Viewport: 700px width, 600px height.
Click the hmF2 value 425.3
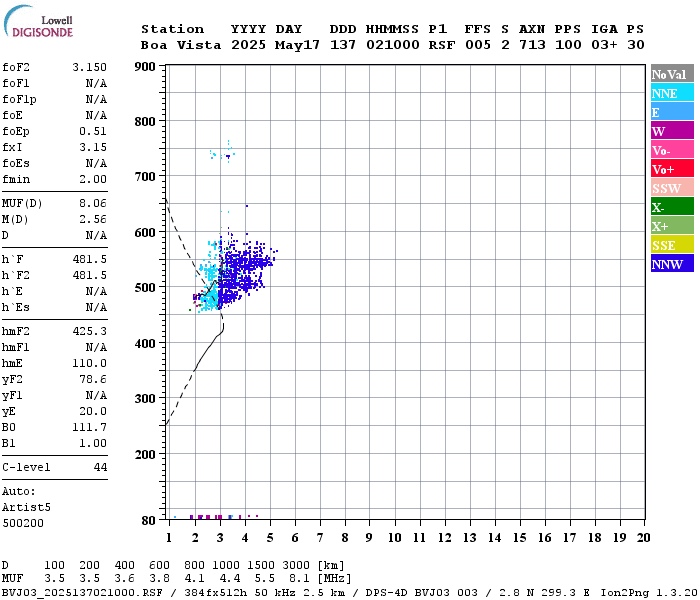[90, 331]
